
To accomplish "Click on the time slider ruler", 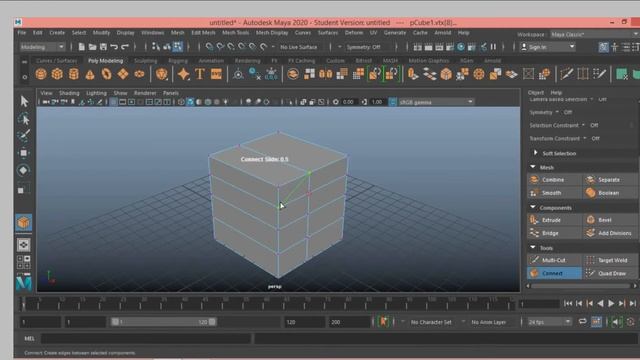I will (x=267, y=303).
